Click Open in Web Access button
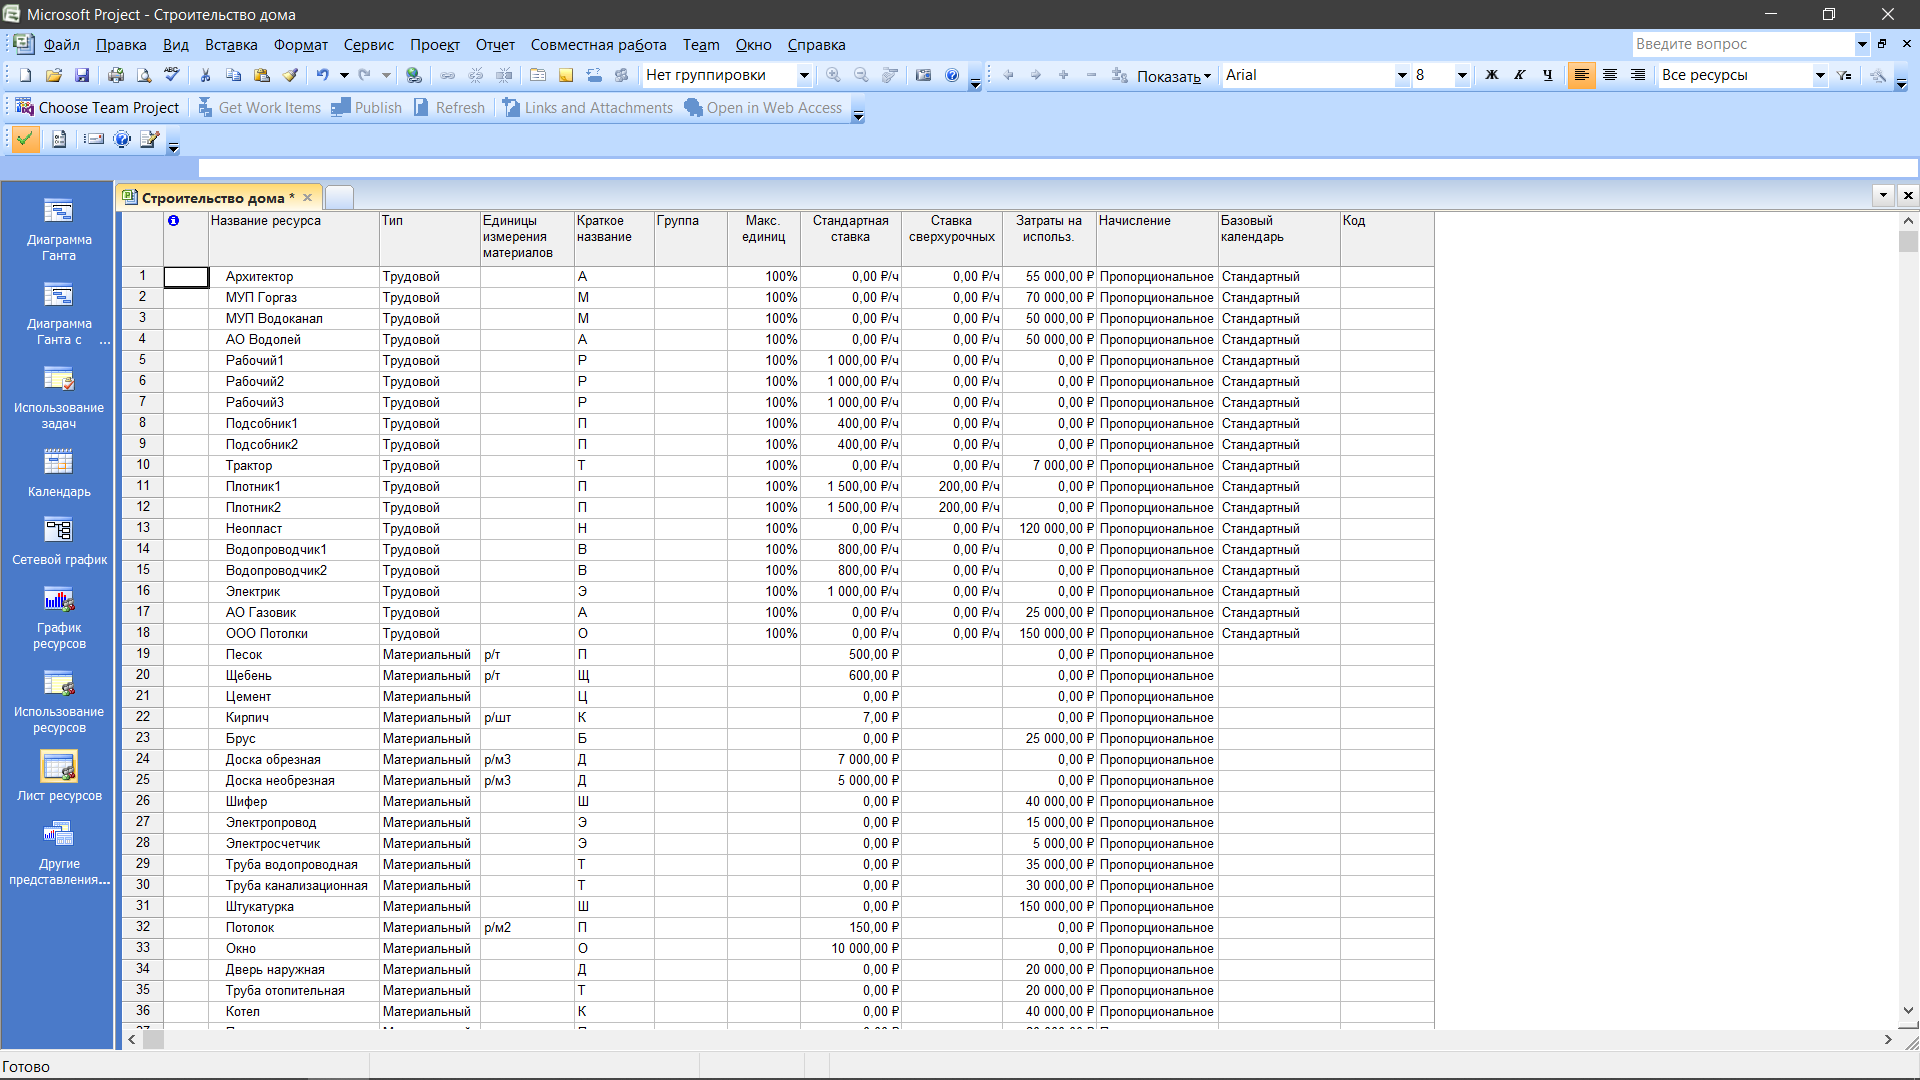This screenshot has width=1920, height=1080. pyautogui.click(x=764, y=108)
